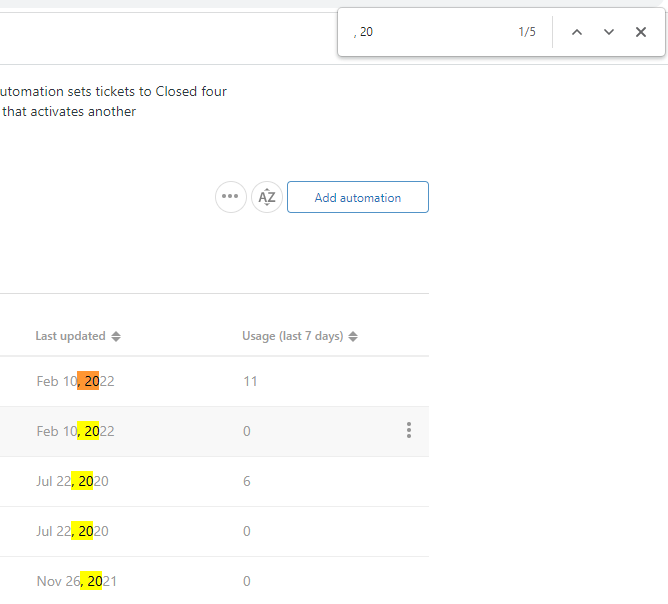Select the Usage (last 7 days) header text
This screenshot has height=604, width=668.
pos(292,336)
